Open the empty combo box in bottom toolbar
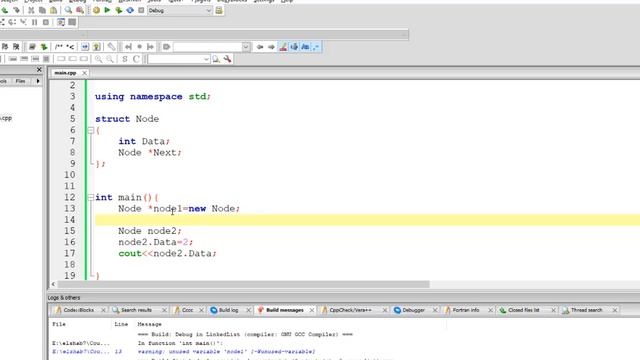Image resolution: width=640 pixels, height=360 pixels. [179, 59]
